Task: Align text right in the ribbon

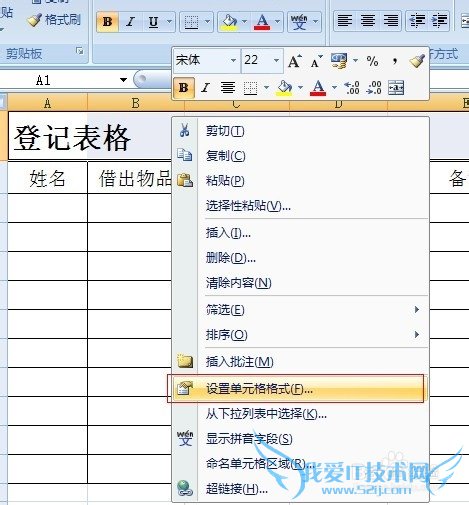Action: pyautogui.click(x=390, y=21)
